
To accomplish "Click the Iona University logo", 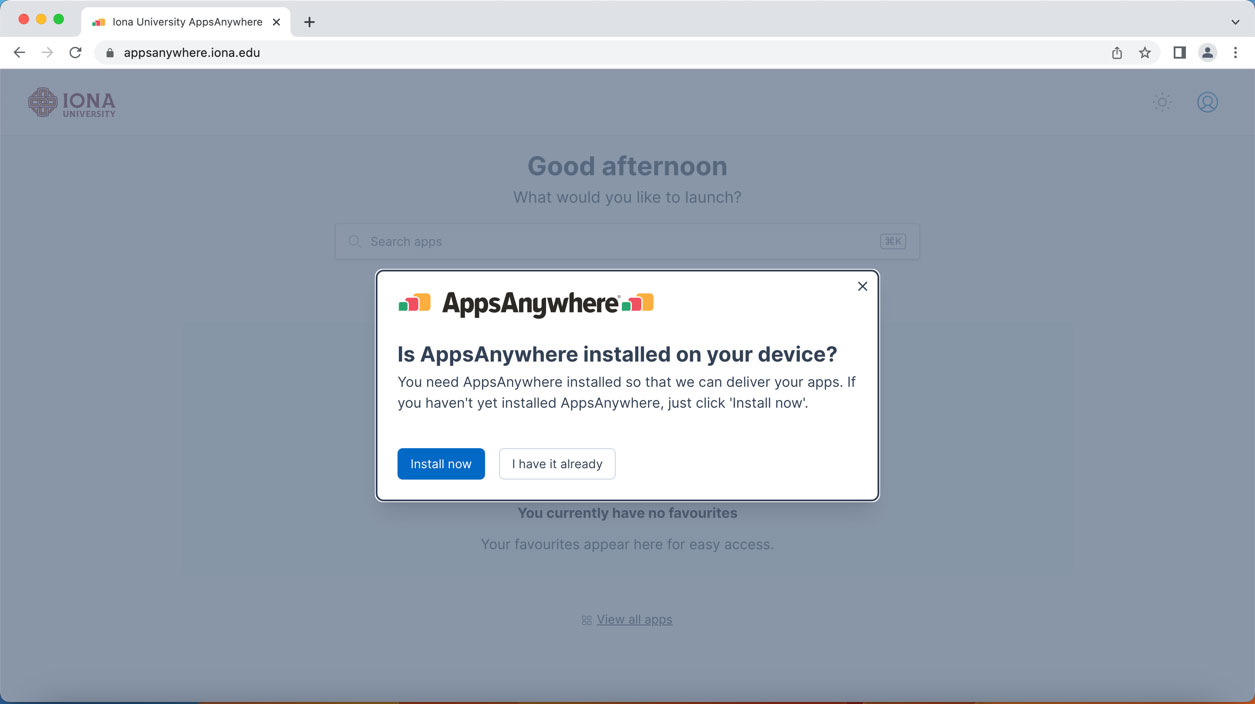I will coord(72,102).
